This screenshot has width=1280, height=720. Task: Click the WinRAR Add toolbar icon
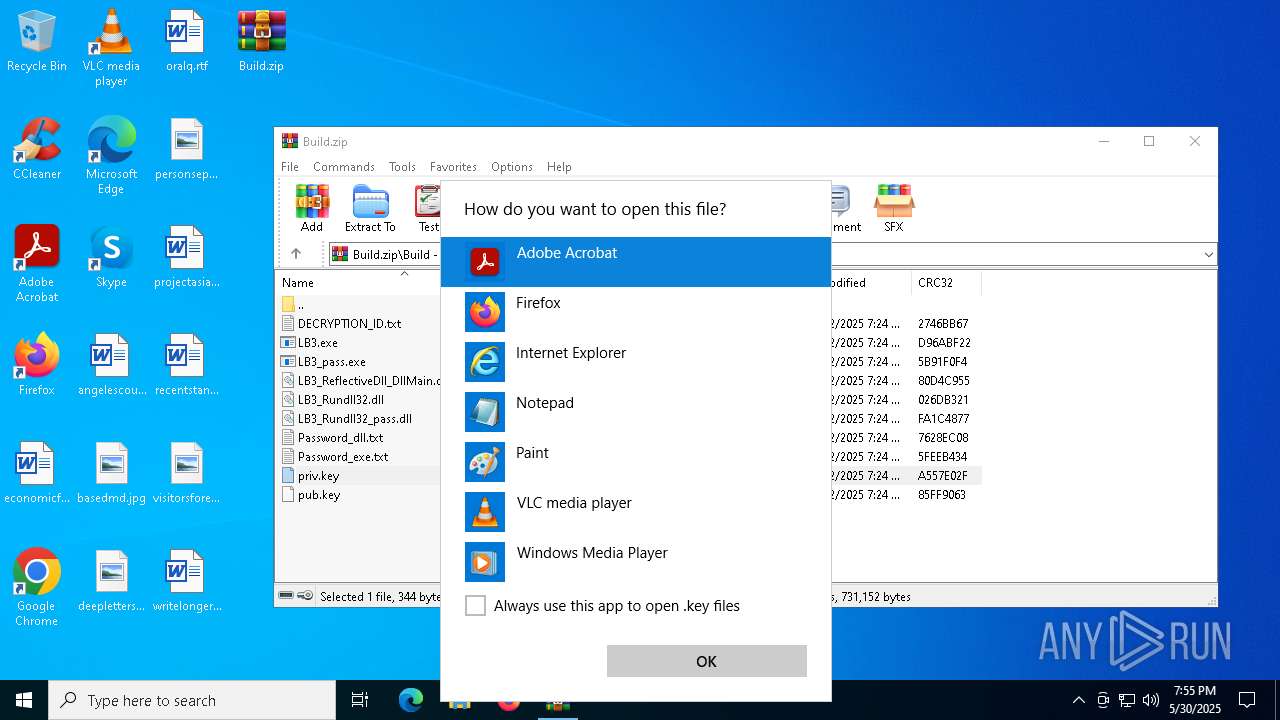pyautogui.click(x=312, y=208)
